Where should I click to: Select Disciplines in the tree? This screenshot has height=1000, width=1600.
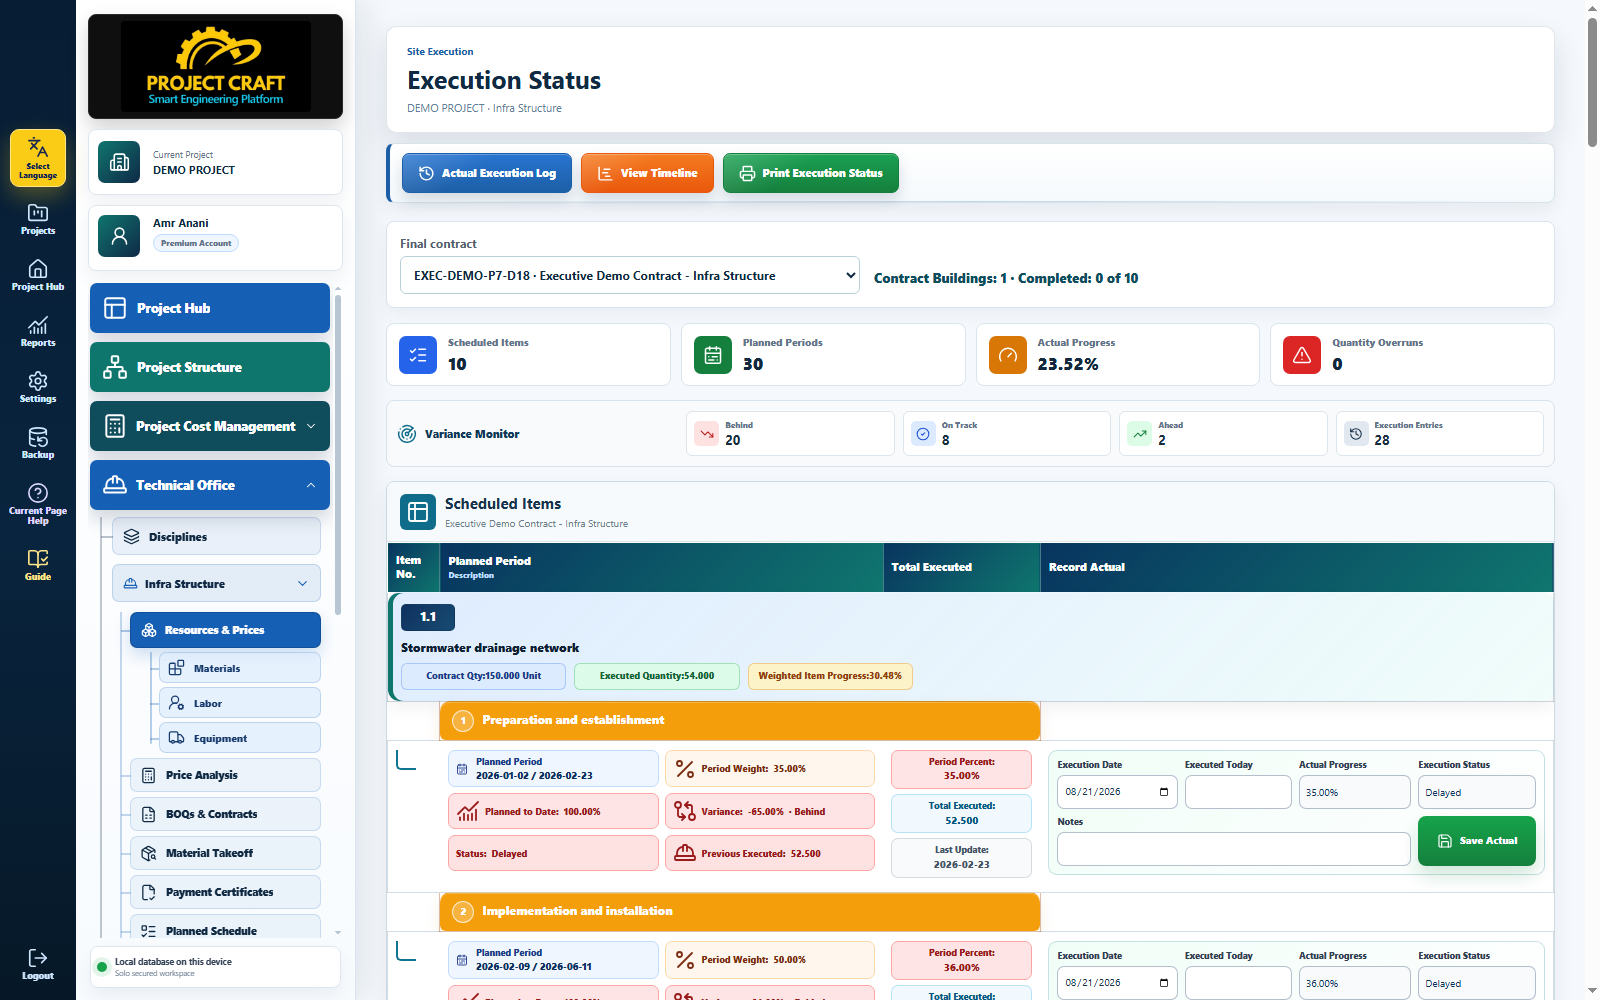(216, 537)
